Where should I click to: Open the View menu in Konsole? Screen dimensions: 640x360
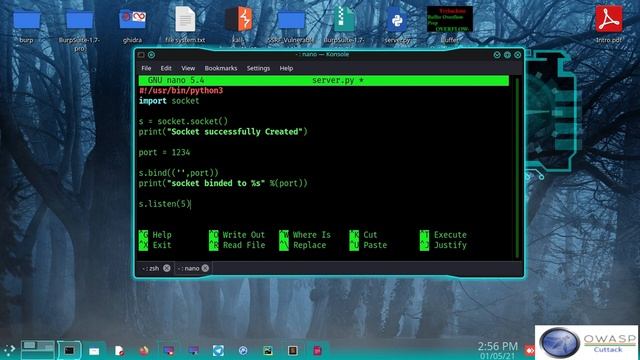[x=188, y=68]
